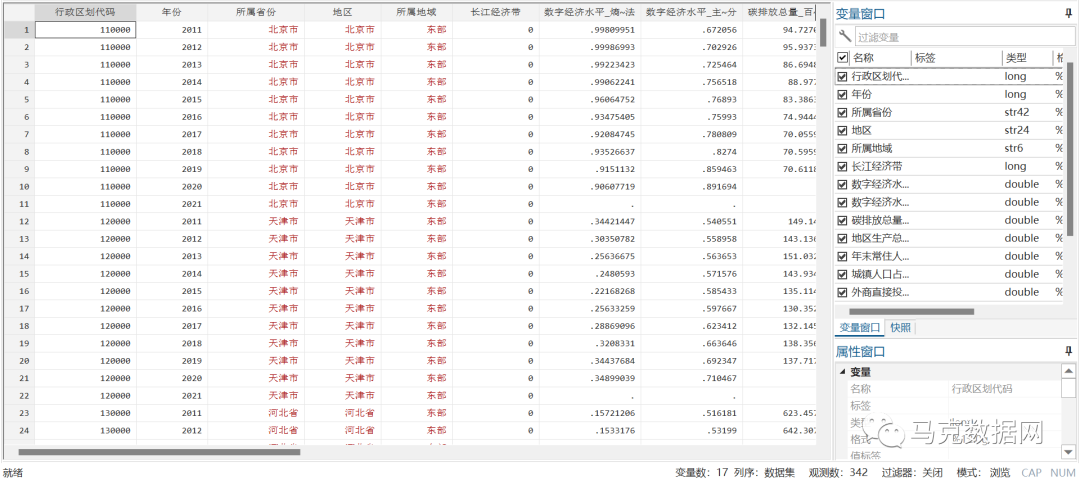
Task: Click the str24 type entry for 地区
Action: point(1016,130)
